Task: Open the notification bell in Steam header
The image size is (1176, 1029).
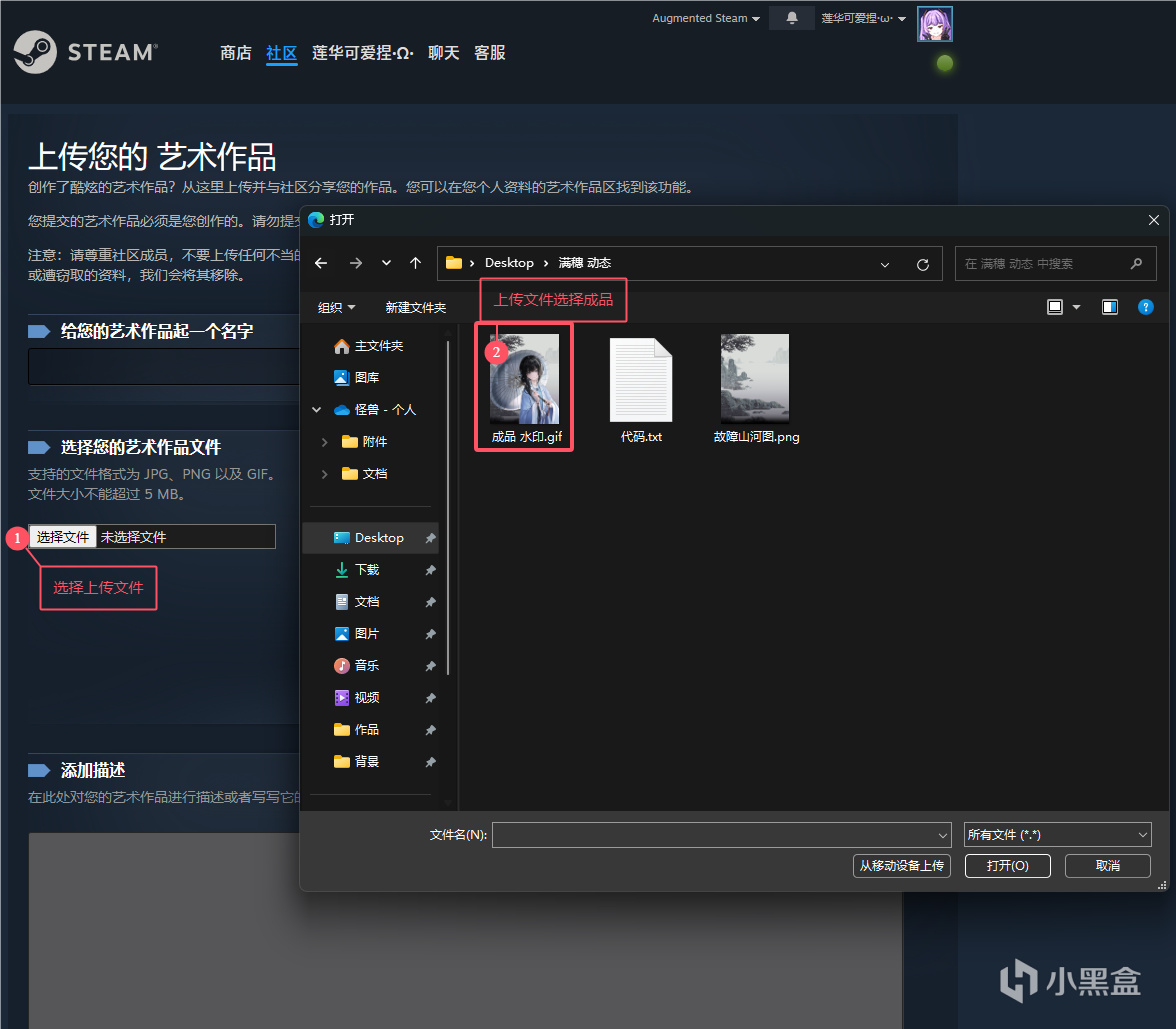Action: 791,18
